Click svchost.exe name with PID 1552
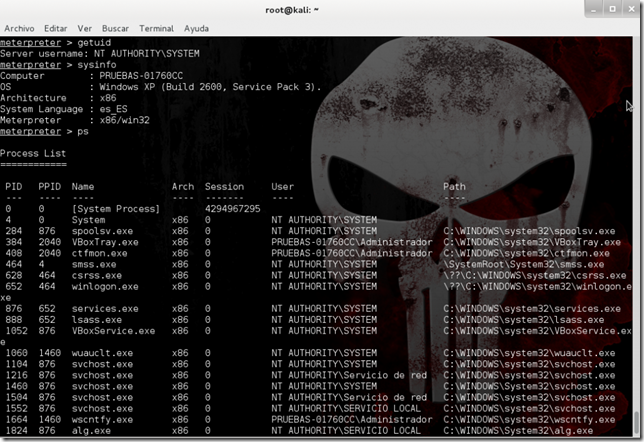The width and height of the screenshot is (644, 442). [102, 409]
